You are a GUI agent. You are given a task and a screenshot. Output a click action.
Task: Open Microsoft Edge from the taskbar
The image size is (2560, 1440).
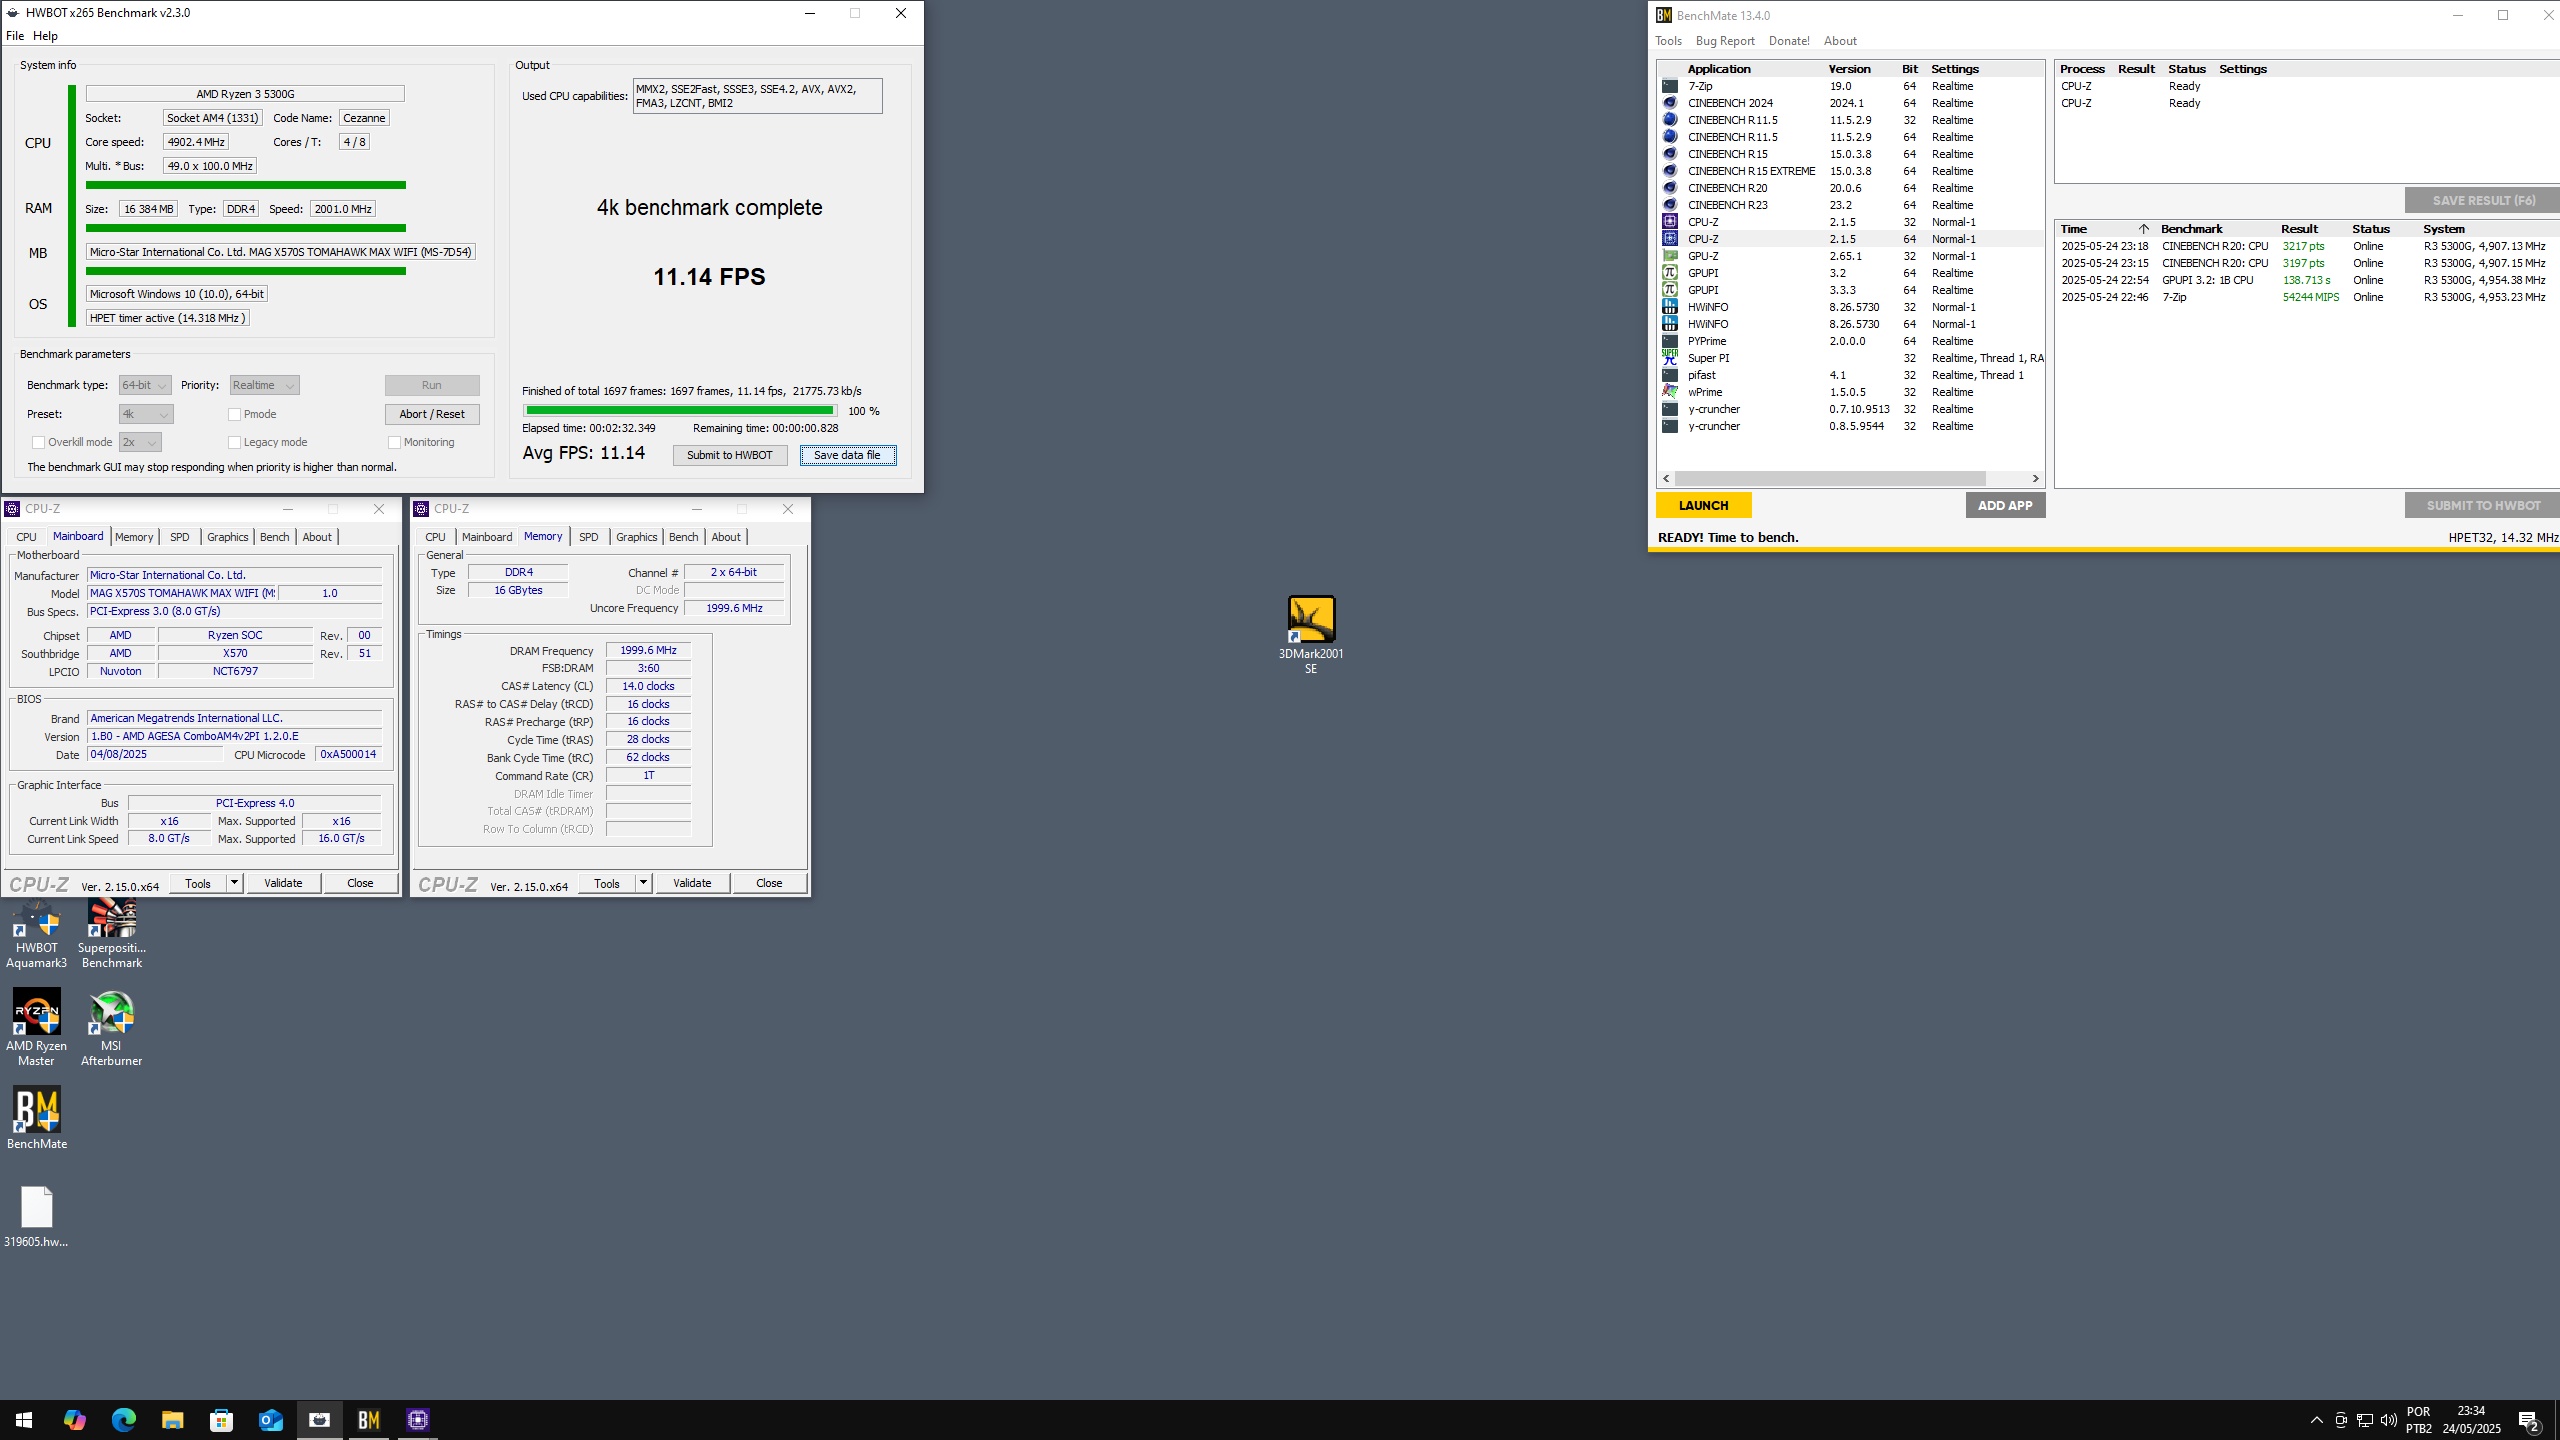coord(124,1420)
